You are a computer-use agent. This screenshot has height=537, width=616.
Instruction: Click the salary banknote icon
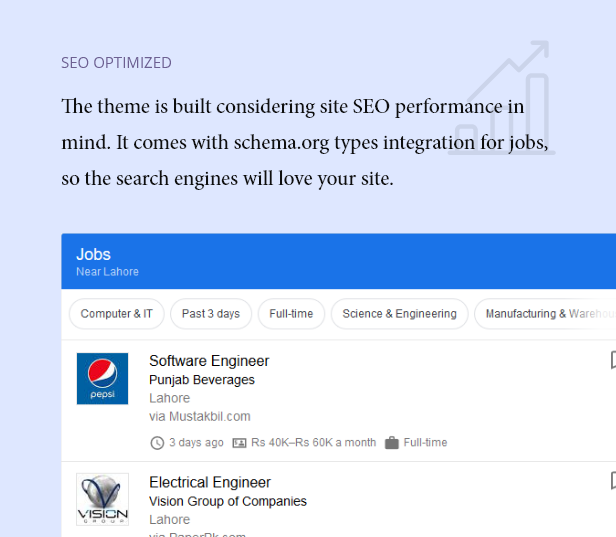coord(239,443)
